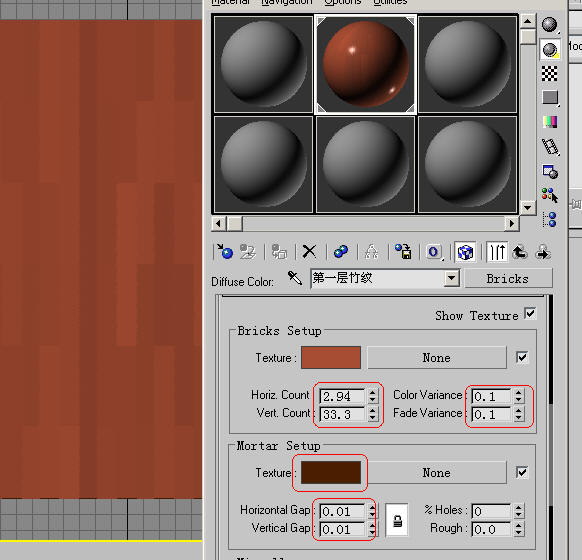Adjust the Color Variance spinner
This screenshot has width=582, height=560.
519,396
